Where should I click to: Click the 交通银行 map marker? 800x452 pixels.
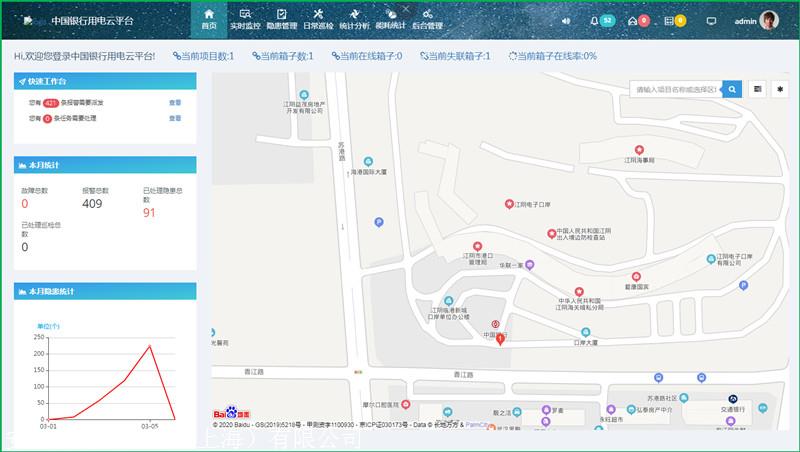click(733, 399)
